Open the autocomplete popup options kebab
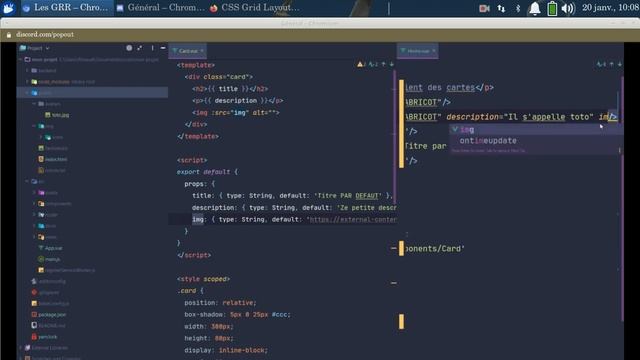Viewport: 640px width, 360px height. tap(619, 150)
